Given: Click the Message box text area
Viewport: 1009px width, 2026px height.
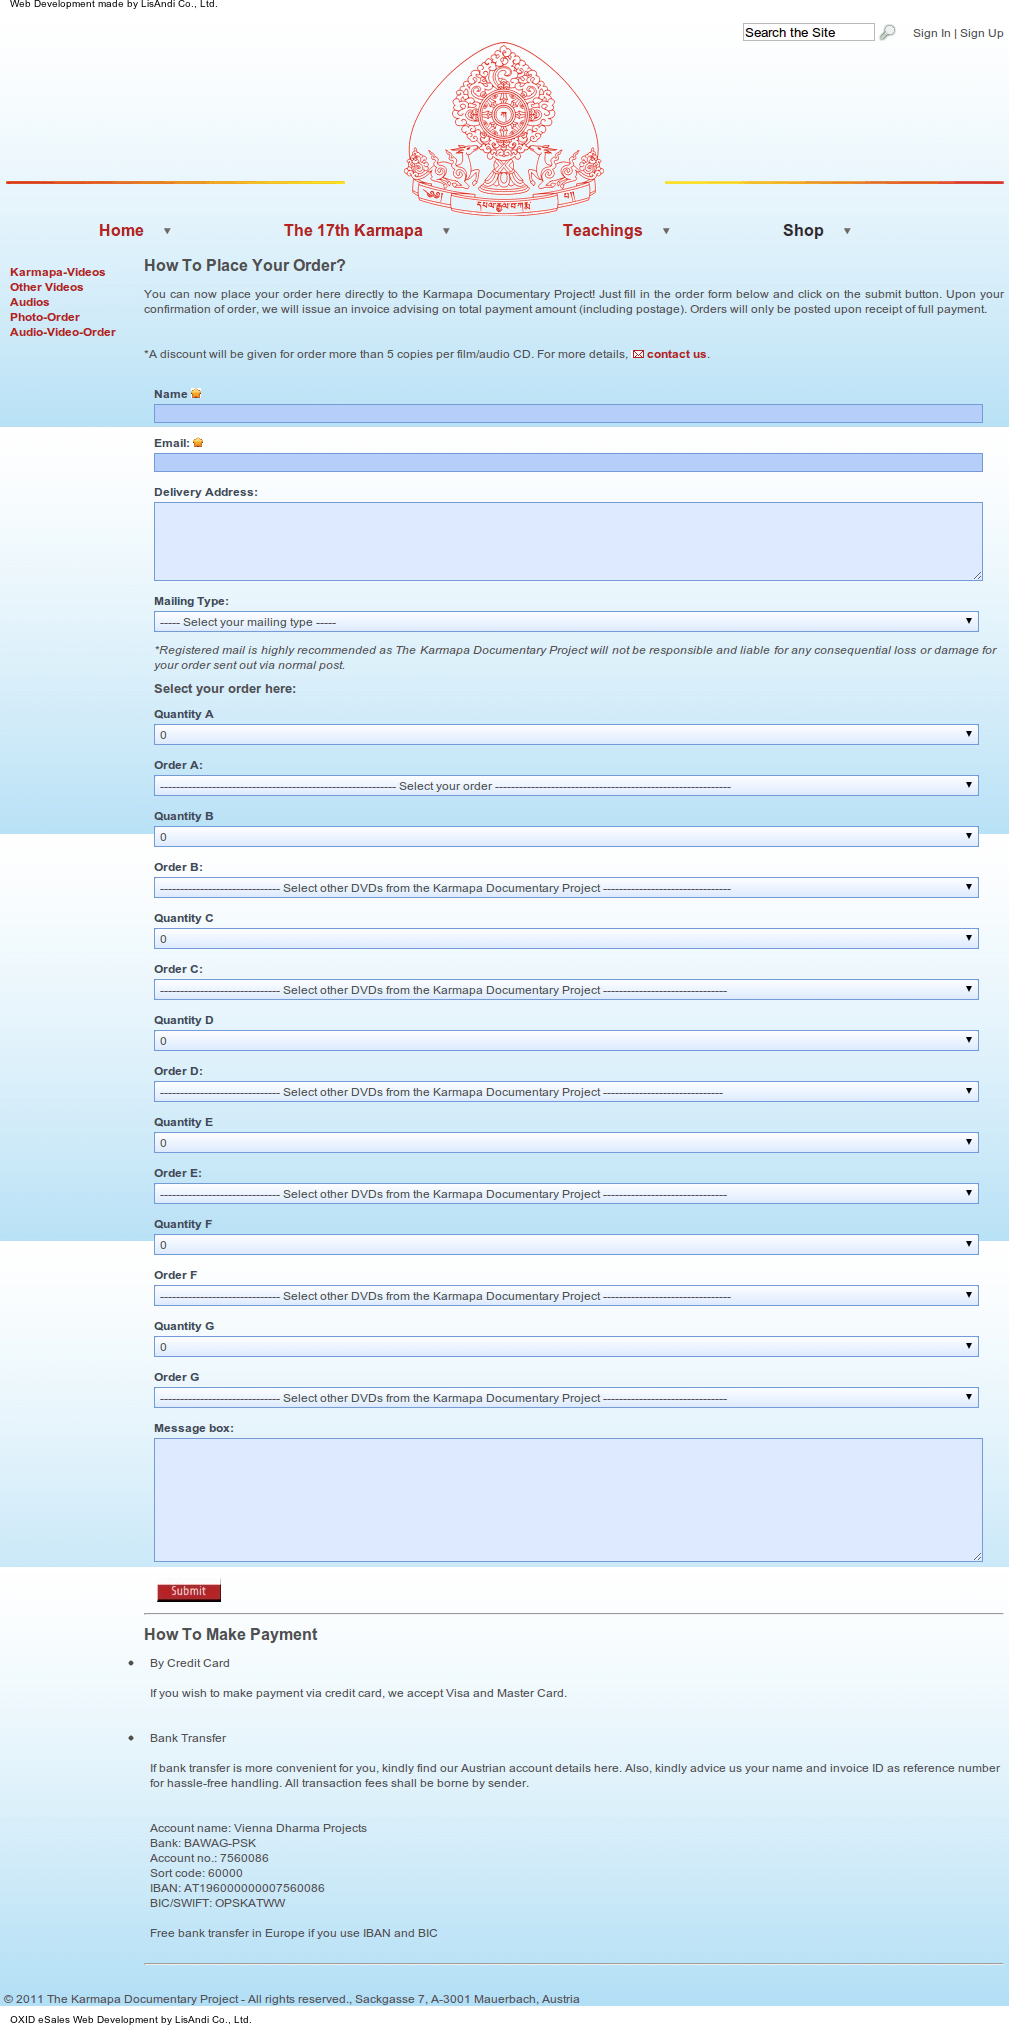Looking at the screenshot, I should click(x=568, y=1500).
